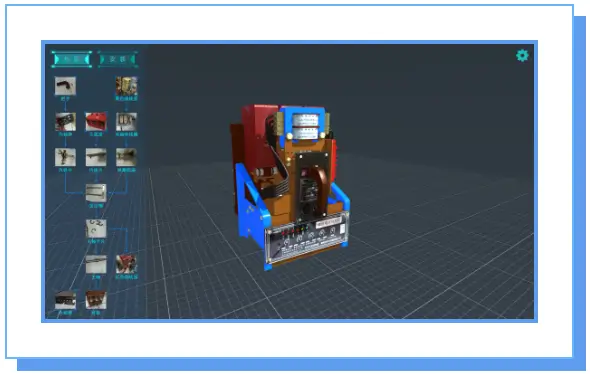Select the yellow brass component thumbnail
Screen dimensions: 590x374
click(x=126, y=86)
